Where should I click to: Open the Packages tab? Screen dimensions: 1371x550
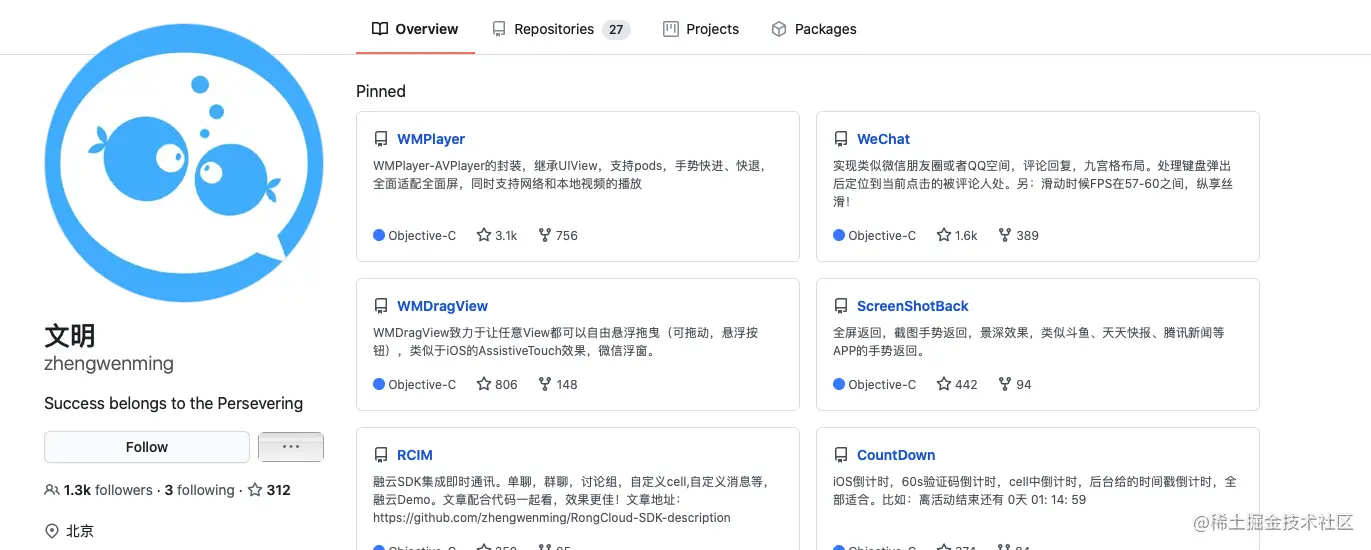pyautogui.click(x=814, y=29)
